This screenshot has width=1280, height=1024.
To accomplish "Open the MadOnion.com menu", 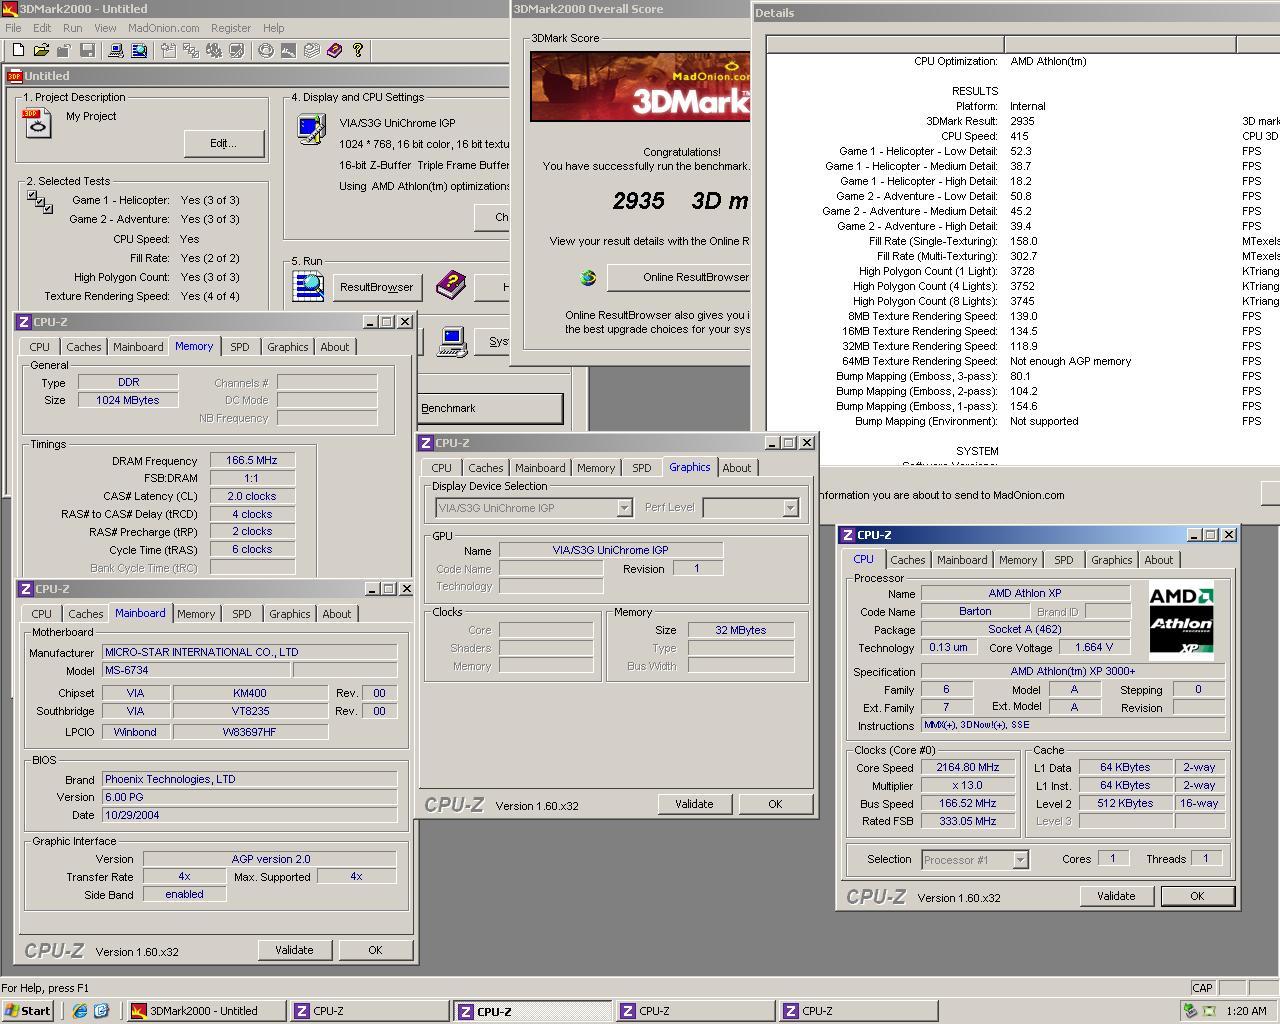I will pyautogui.click(x=163, y=28).
